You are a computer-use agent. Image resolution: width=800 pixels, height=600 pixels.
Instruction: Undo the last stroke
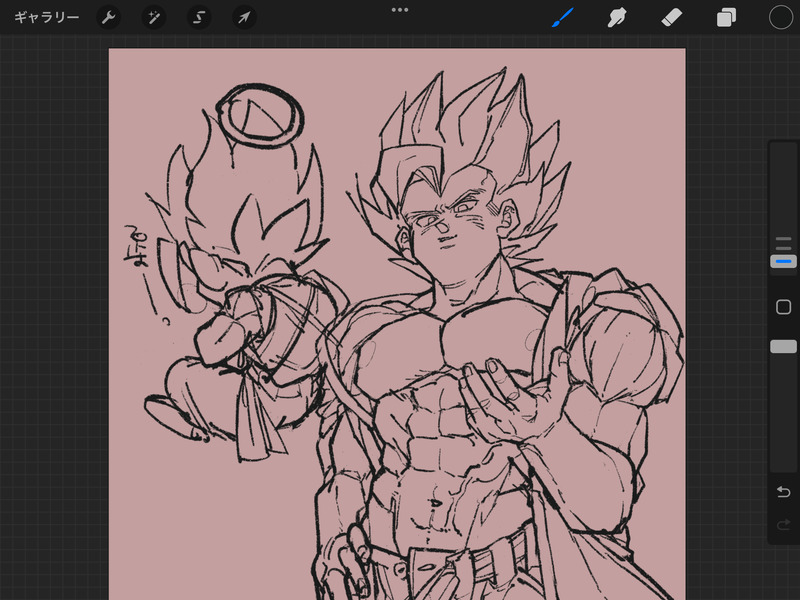click(783, 492)
